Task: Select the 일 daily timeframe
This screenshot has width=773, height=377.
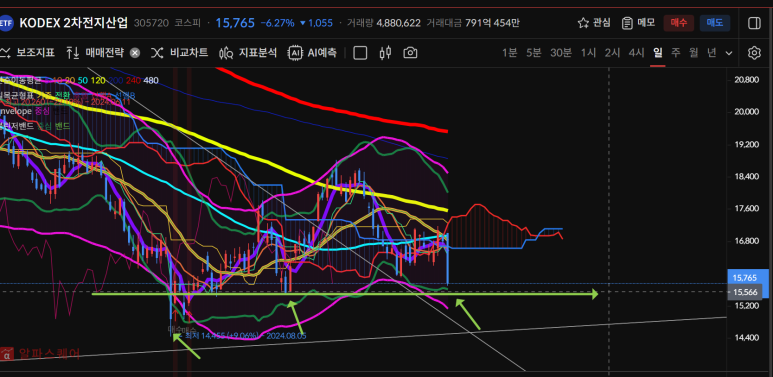Action: (x=658, y=53)
